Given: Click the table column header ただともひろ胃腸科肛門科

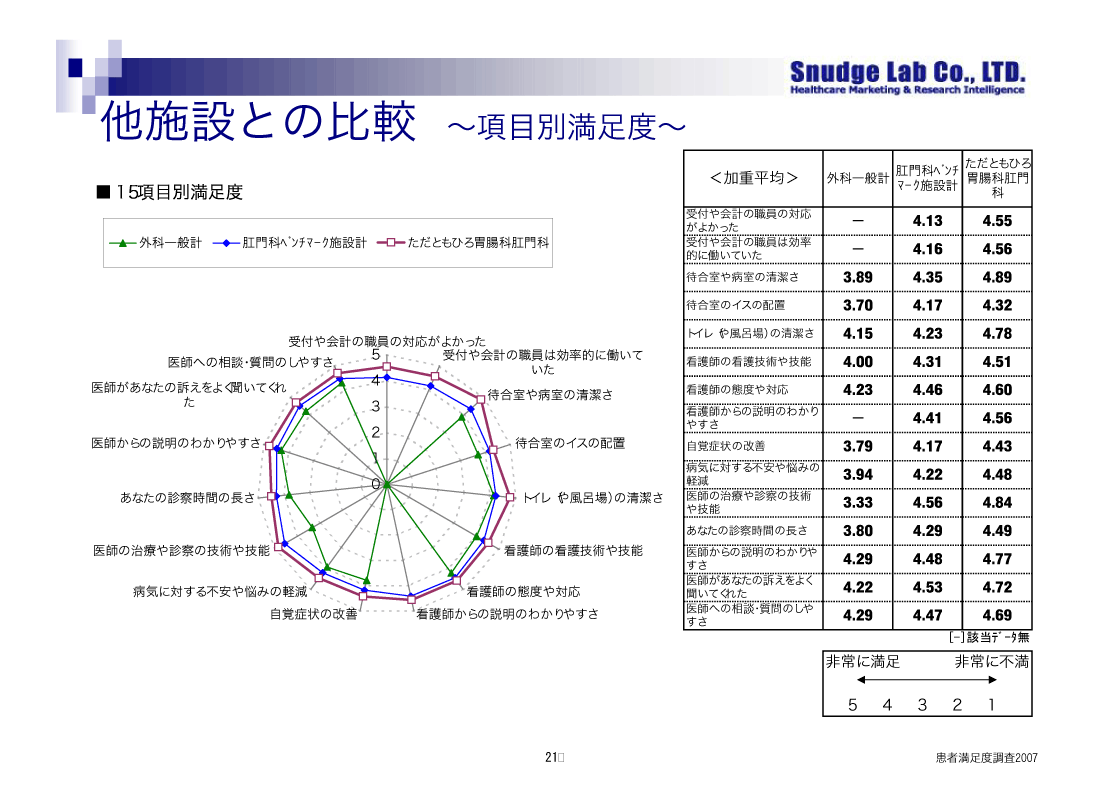Looking at the screenshot, I should point(998,178).
